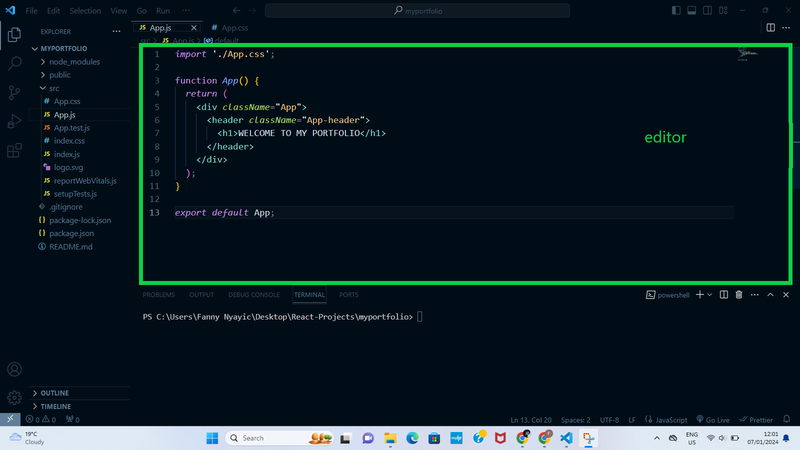Close the App.js editor tab
800x450 pixels.
(194, 28)
